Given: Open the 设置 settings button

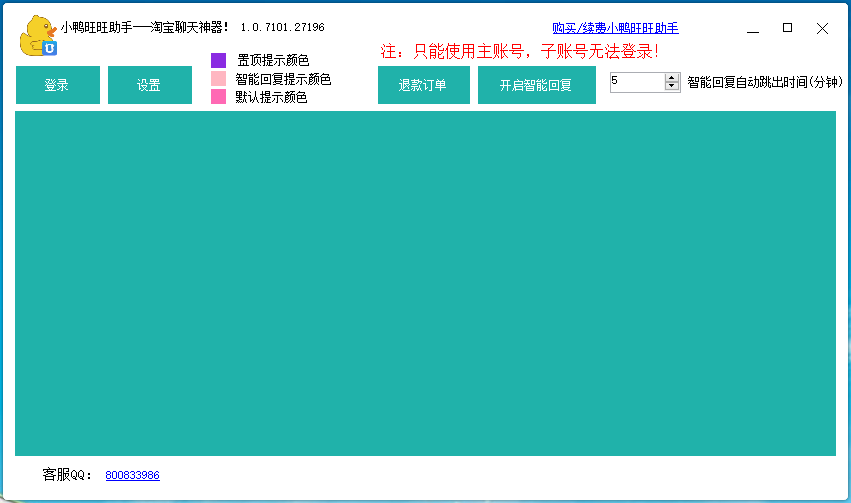Looking at the screenshot, I should click(x=150, y=85).
